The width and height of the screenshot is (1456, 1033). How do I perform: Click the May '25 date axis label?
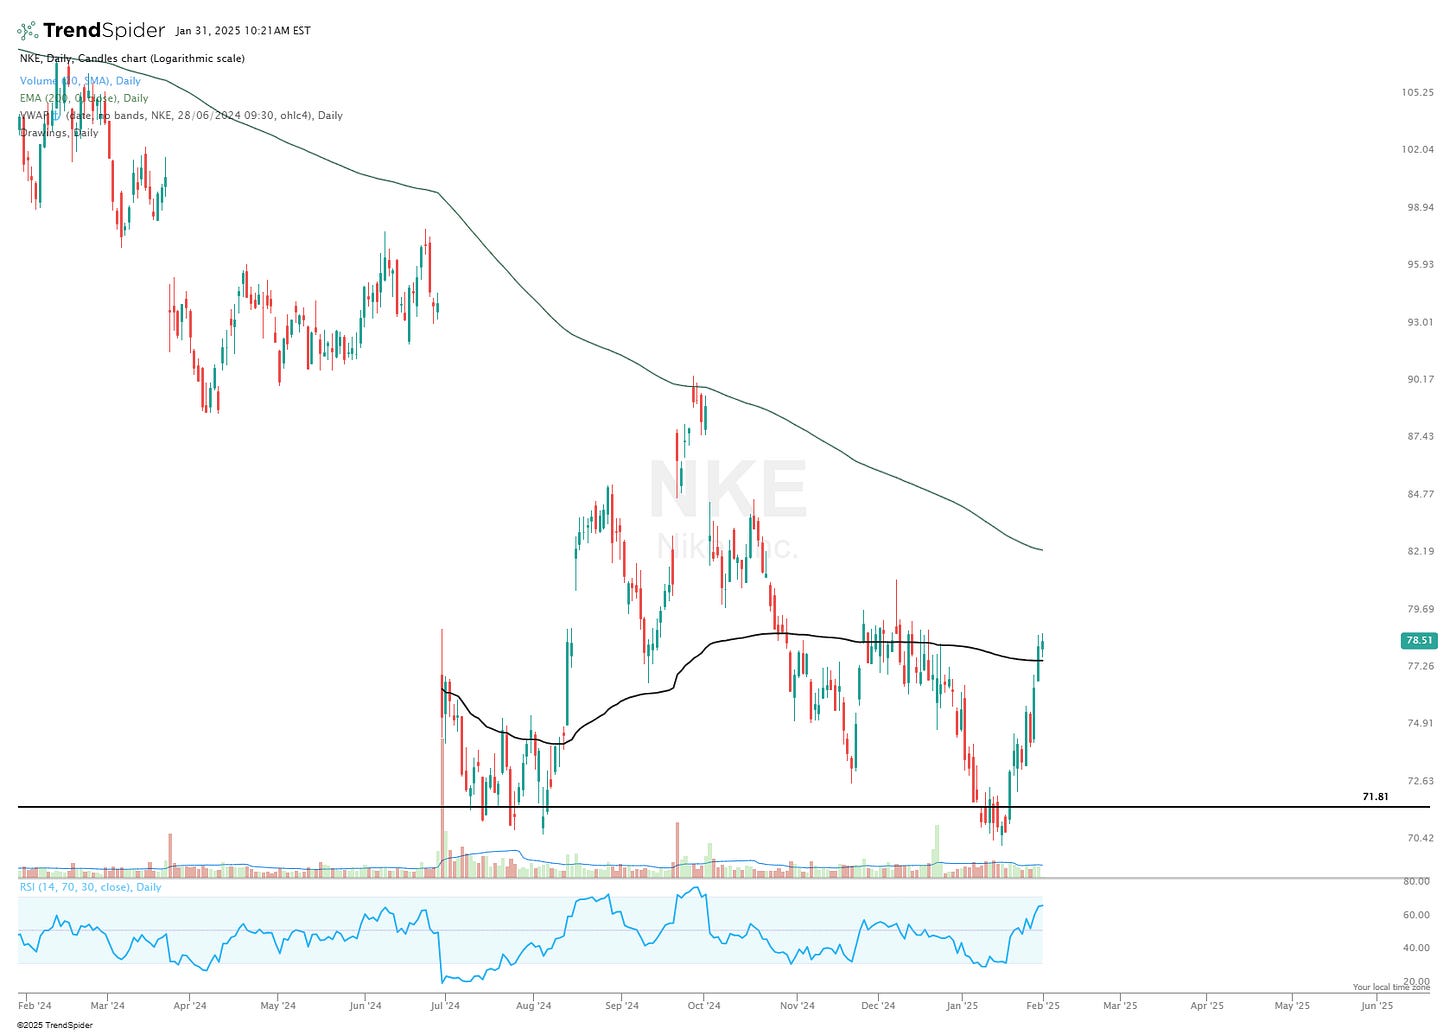1292,1006
